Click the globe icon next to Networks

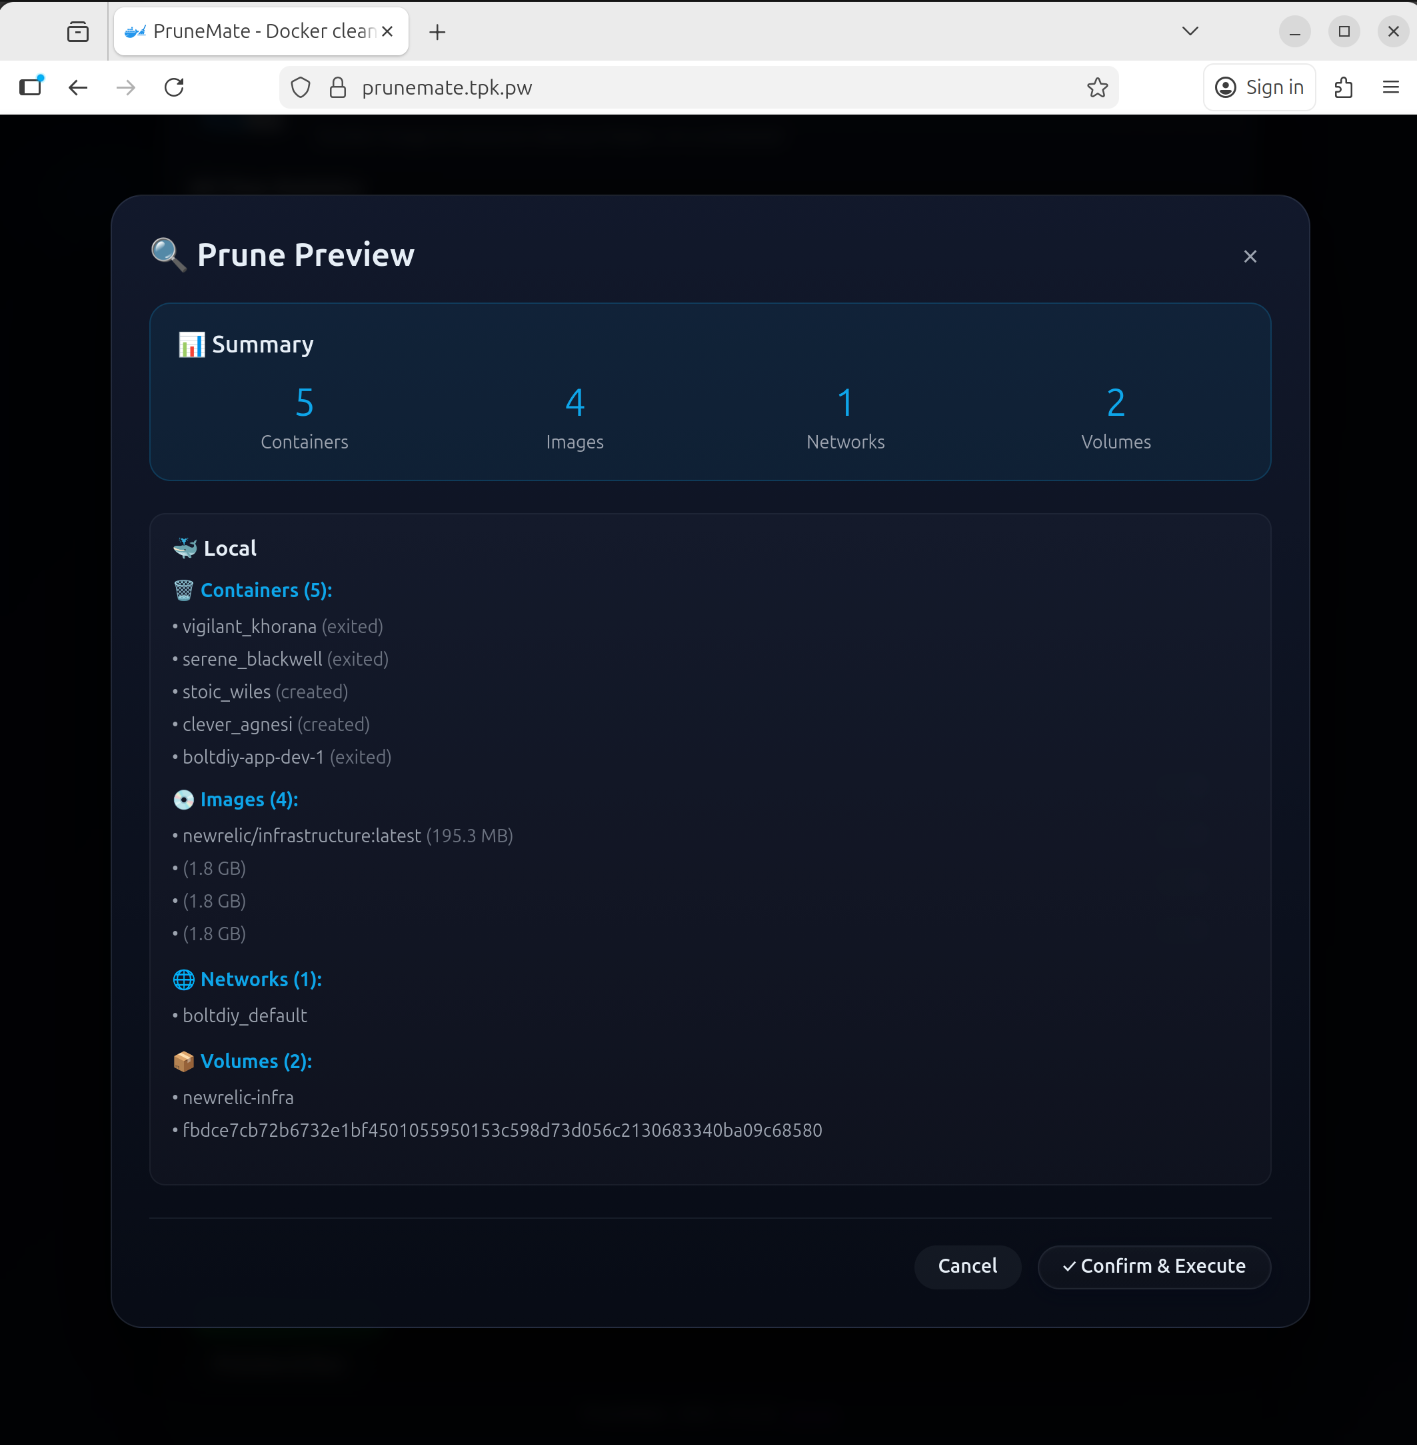pyautogui.click(x=184, y=980)
